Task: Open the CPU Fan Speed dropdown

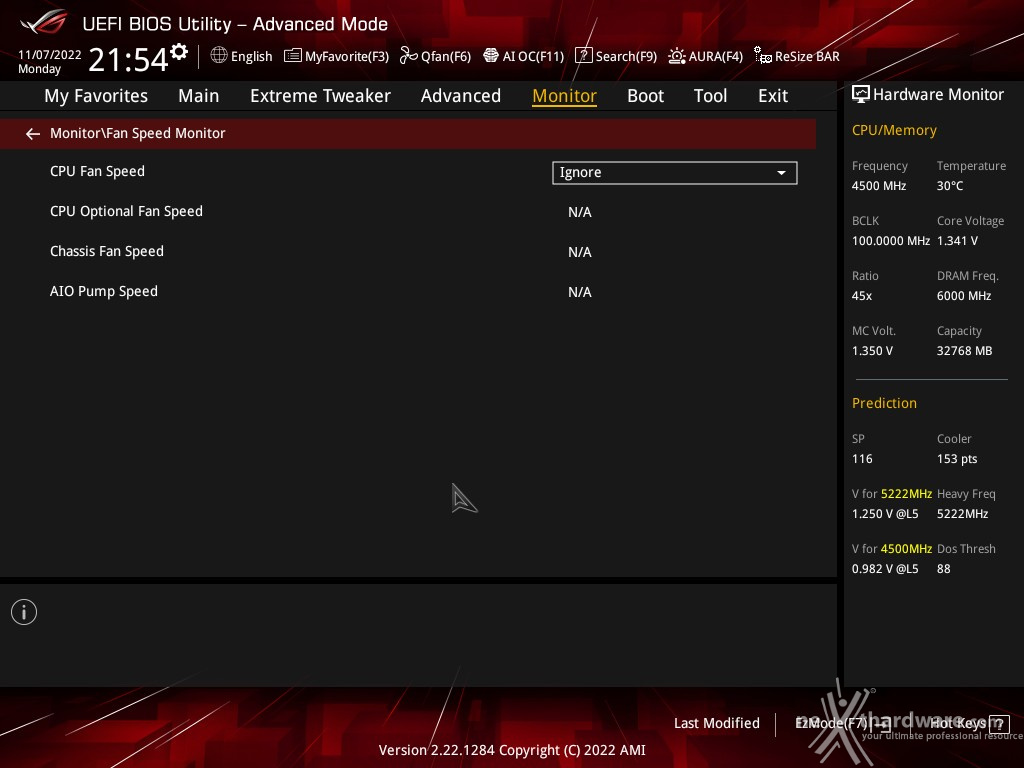Action: point(675,172)
